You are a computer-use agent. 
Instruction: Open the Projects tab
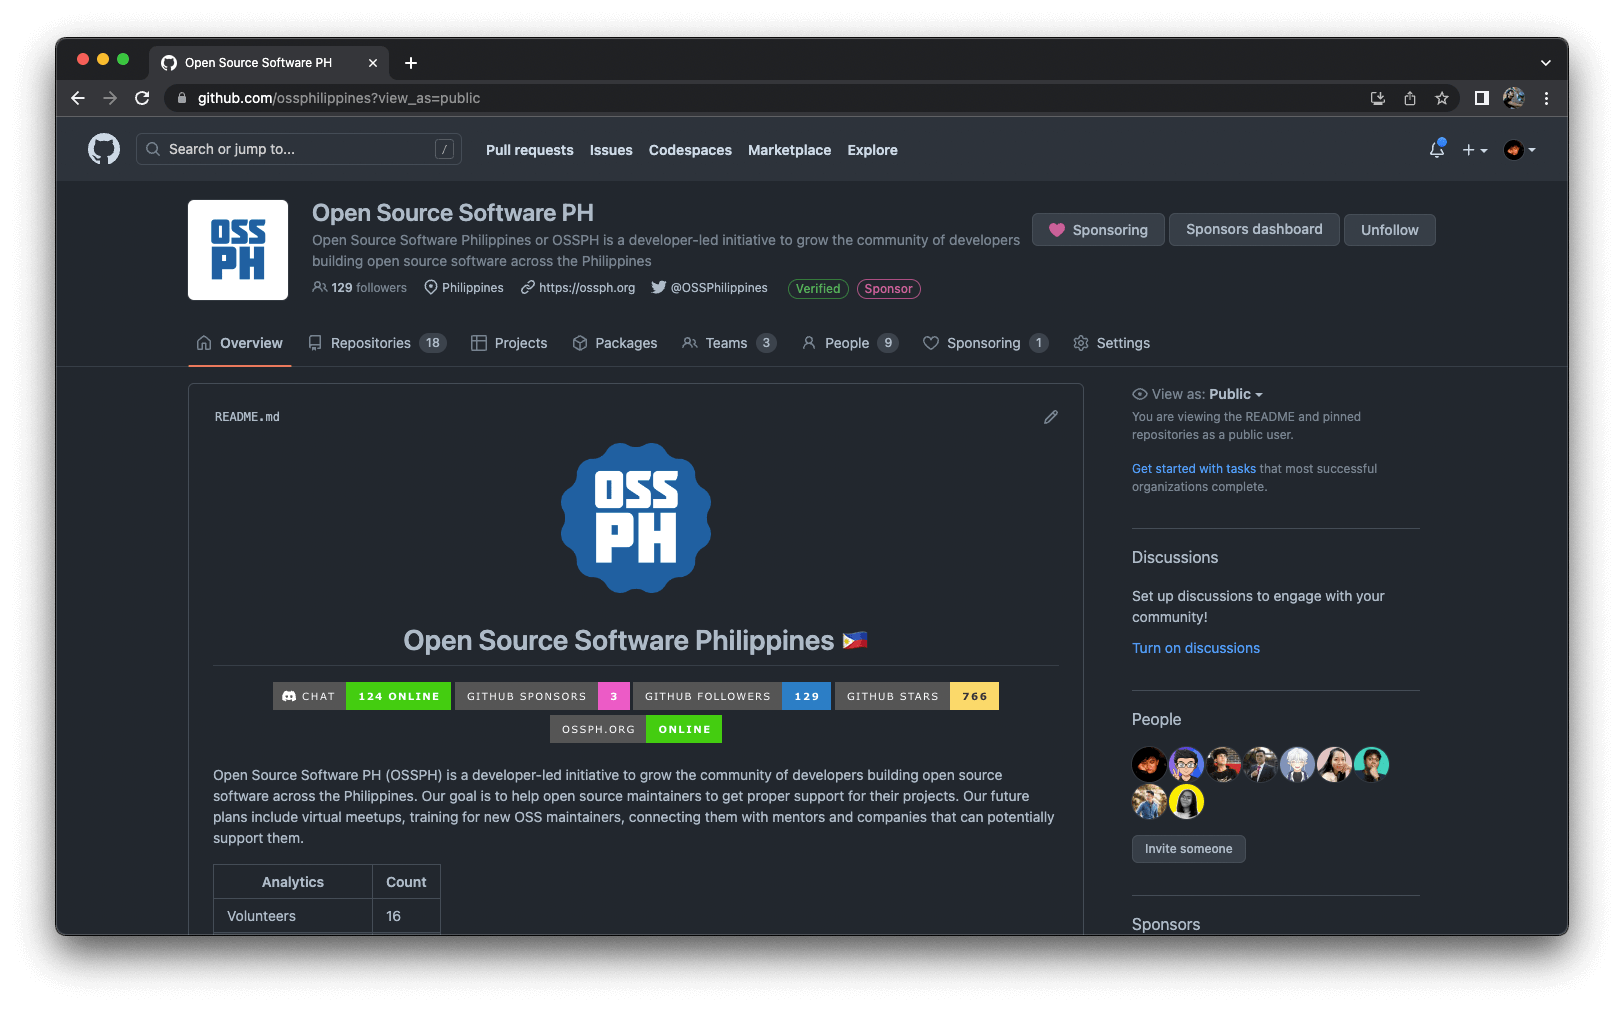pos(509,343)
